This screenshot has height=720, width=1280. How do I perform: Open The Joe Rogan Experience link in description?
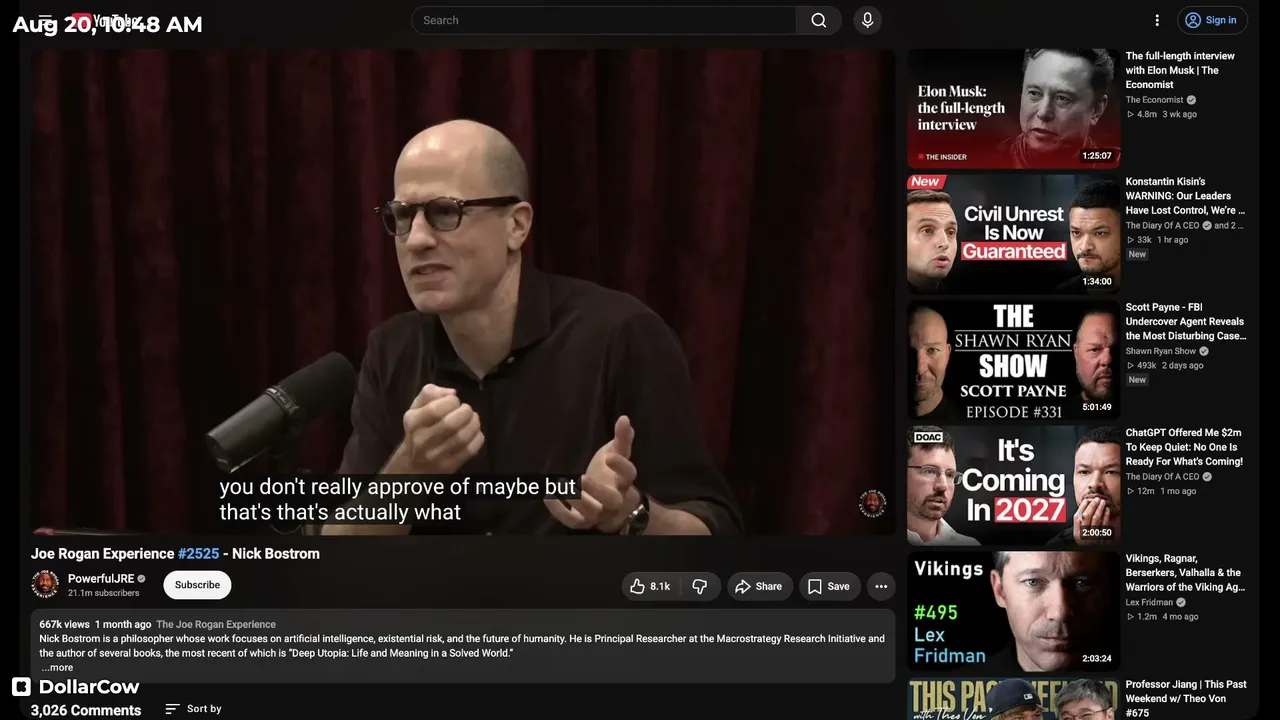click(216, 624)
